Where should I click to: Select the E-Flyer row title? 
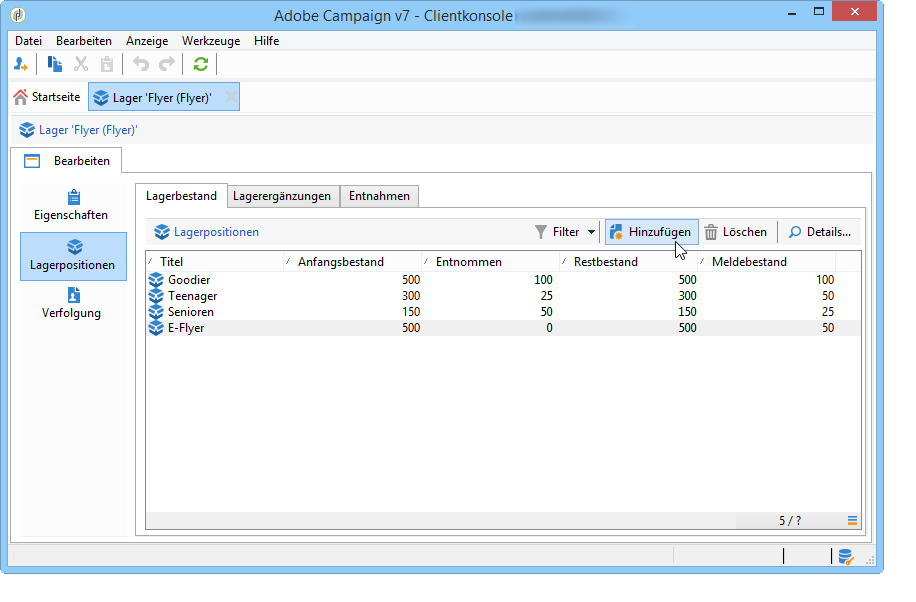(x=186, y=328)
